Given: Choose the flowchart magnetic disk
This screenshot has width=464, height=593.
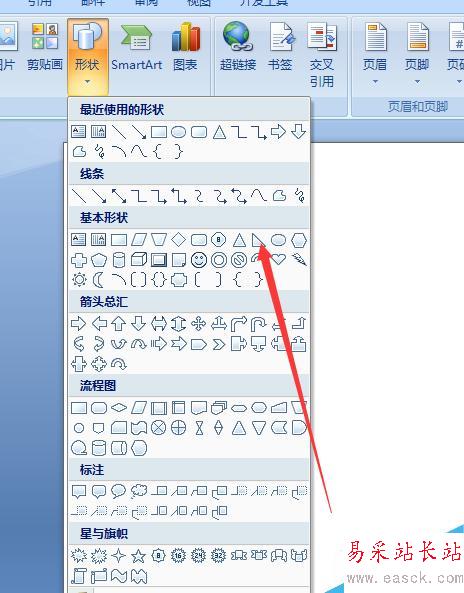Looking at the screenshot, I should (x=99, y=448).
